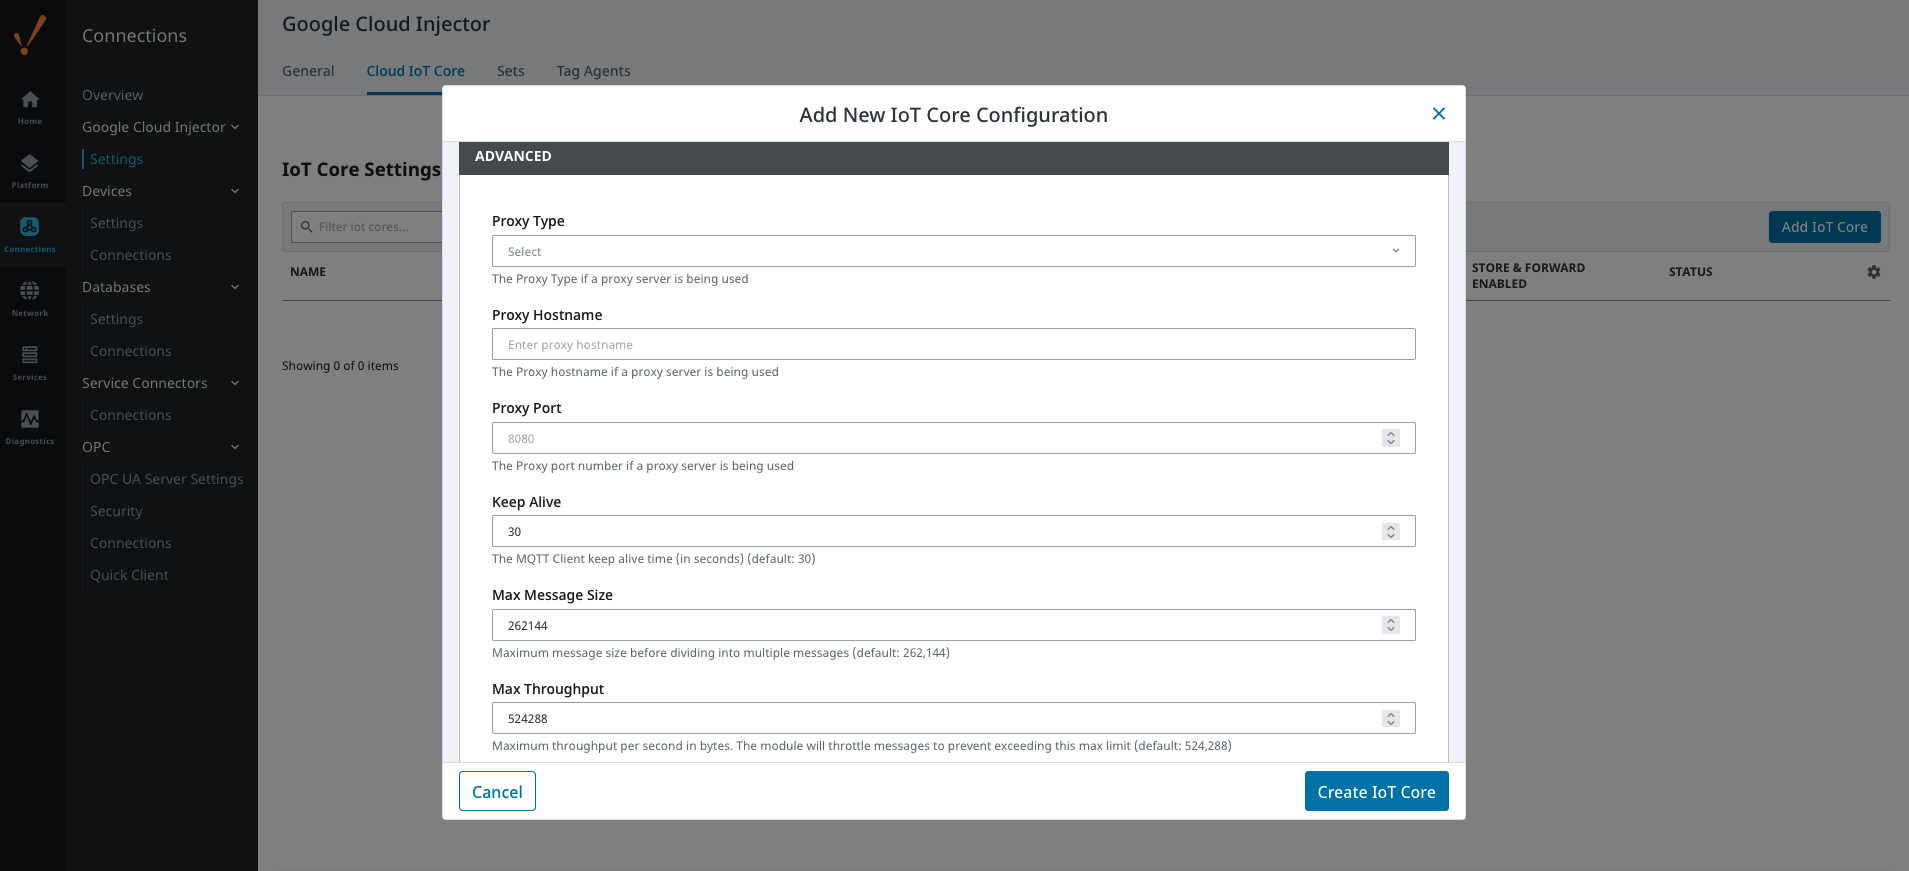Click the Keep Alive stepper arrows
1909x871 pixels.
click(1390, 532)
